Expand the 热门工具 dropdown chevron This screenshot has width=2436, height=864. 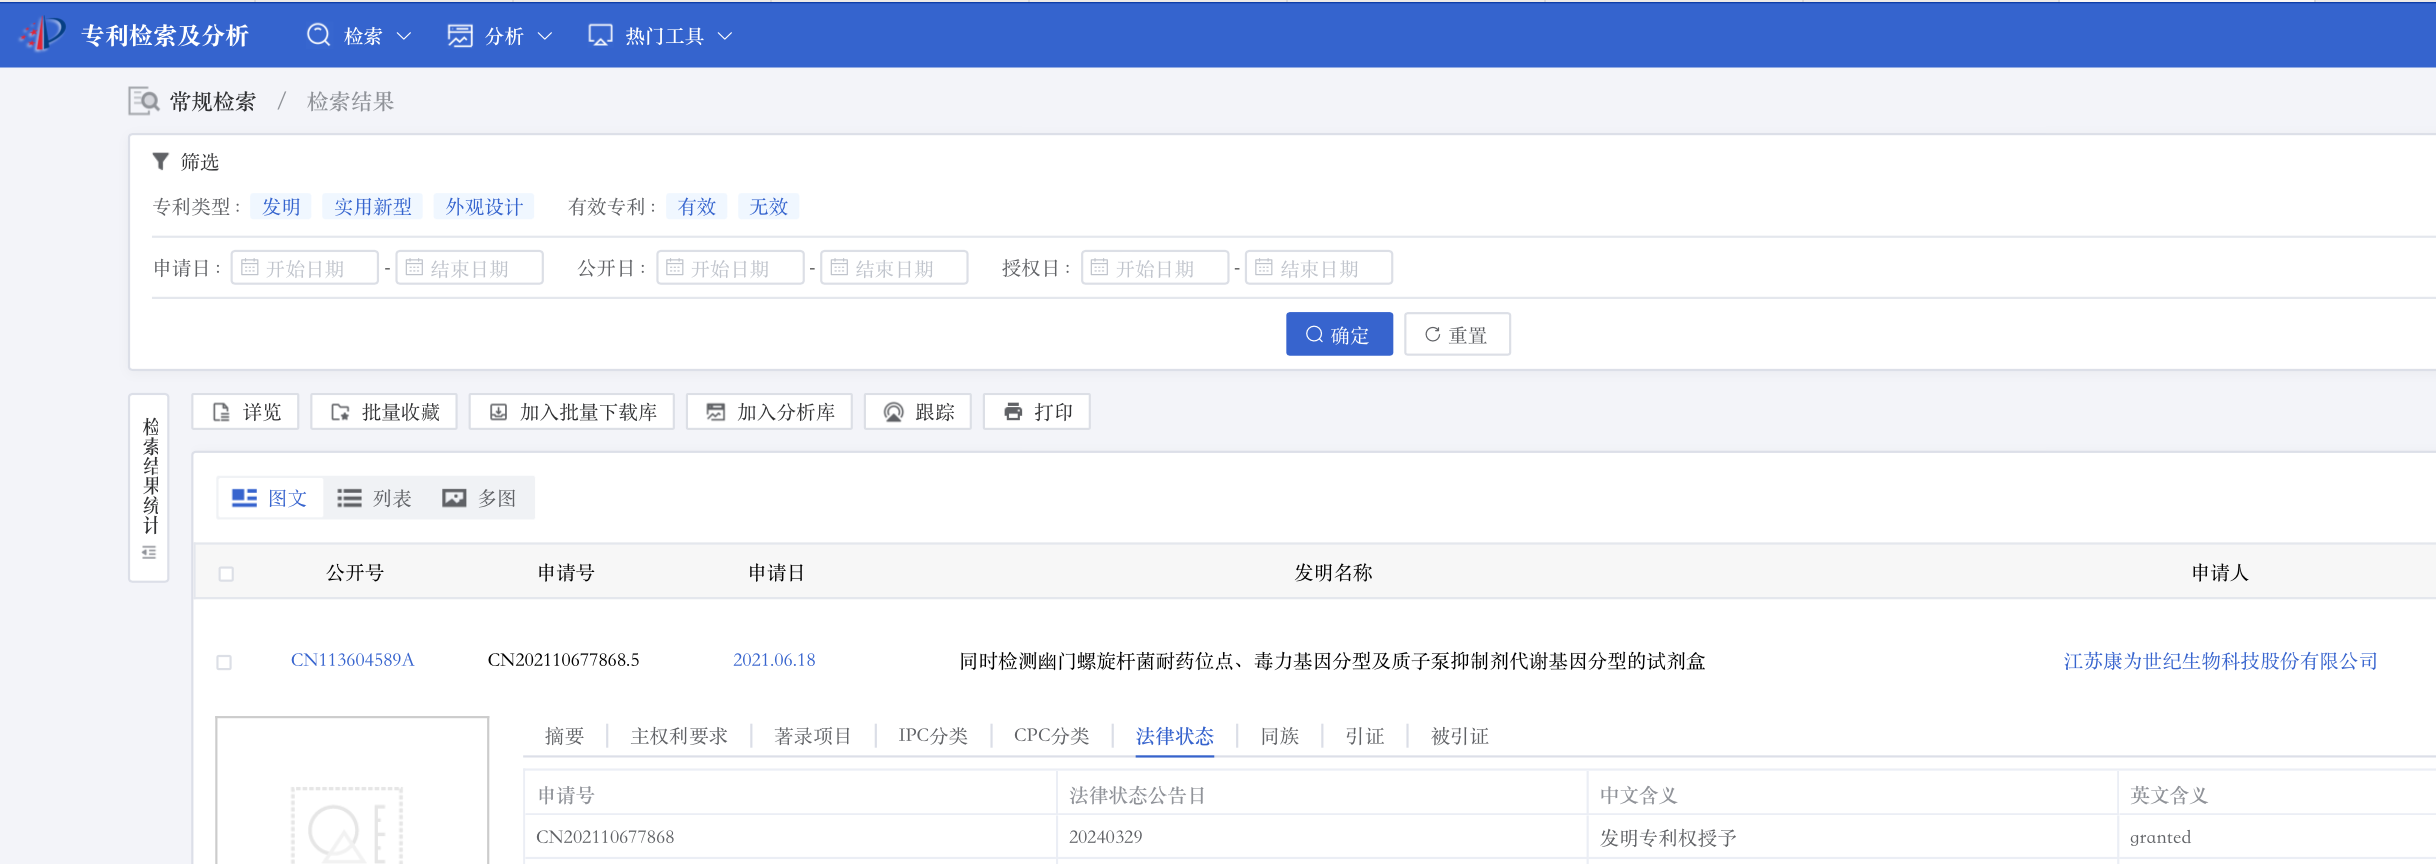pyautogui.click(x=726, y=36)
